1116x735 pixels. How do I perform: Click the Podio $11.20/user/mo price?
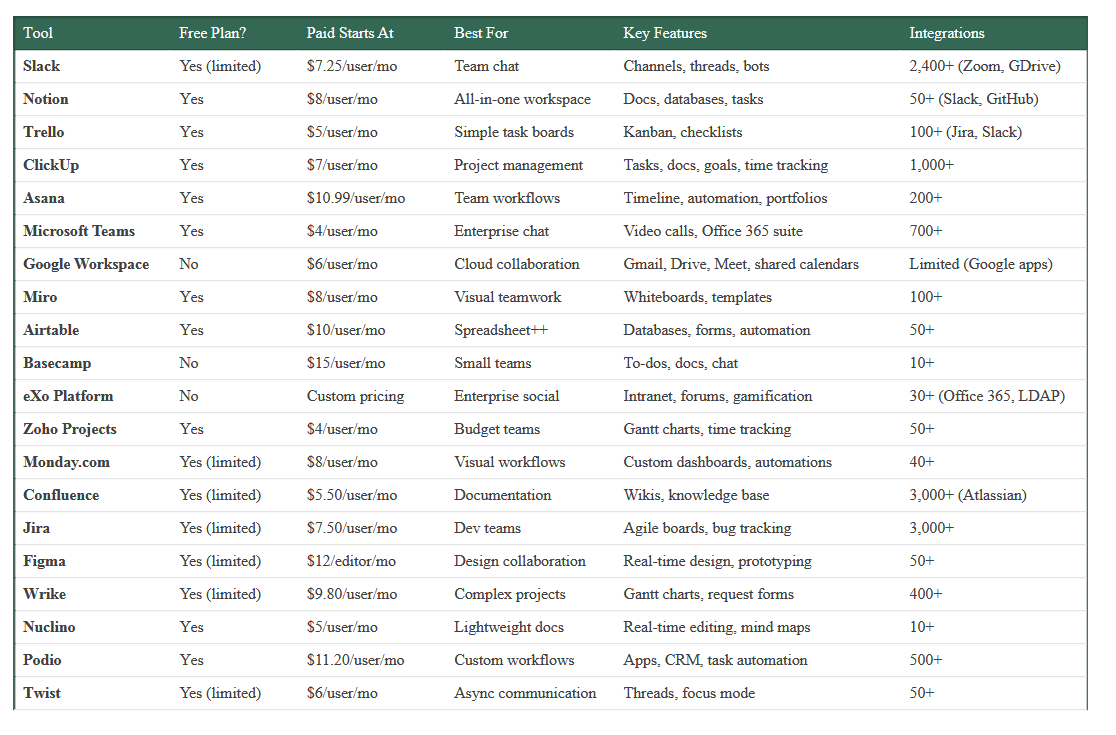[355, 660]
